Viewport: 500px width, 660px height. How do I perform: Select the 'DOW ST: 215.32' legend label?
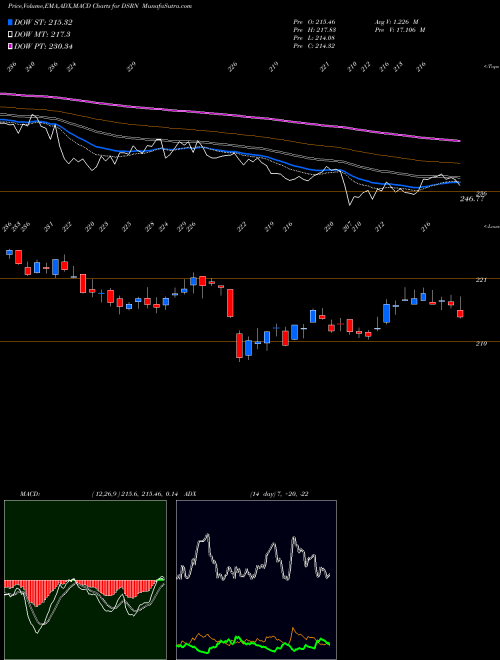click(x=43, y=22)
